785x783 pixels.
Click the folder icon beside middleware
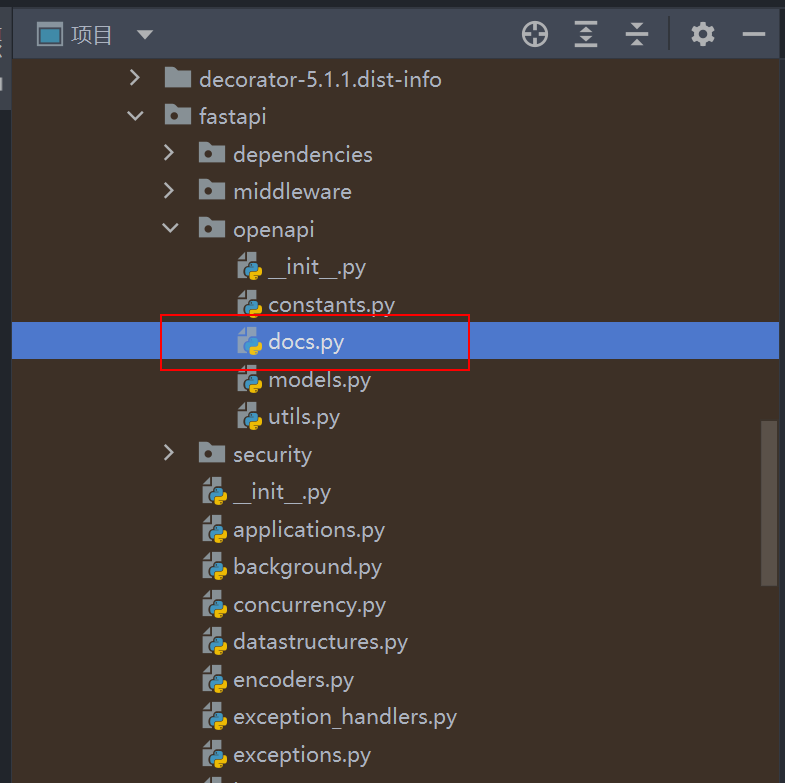coord(212,190)
